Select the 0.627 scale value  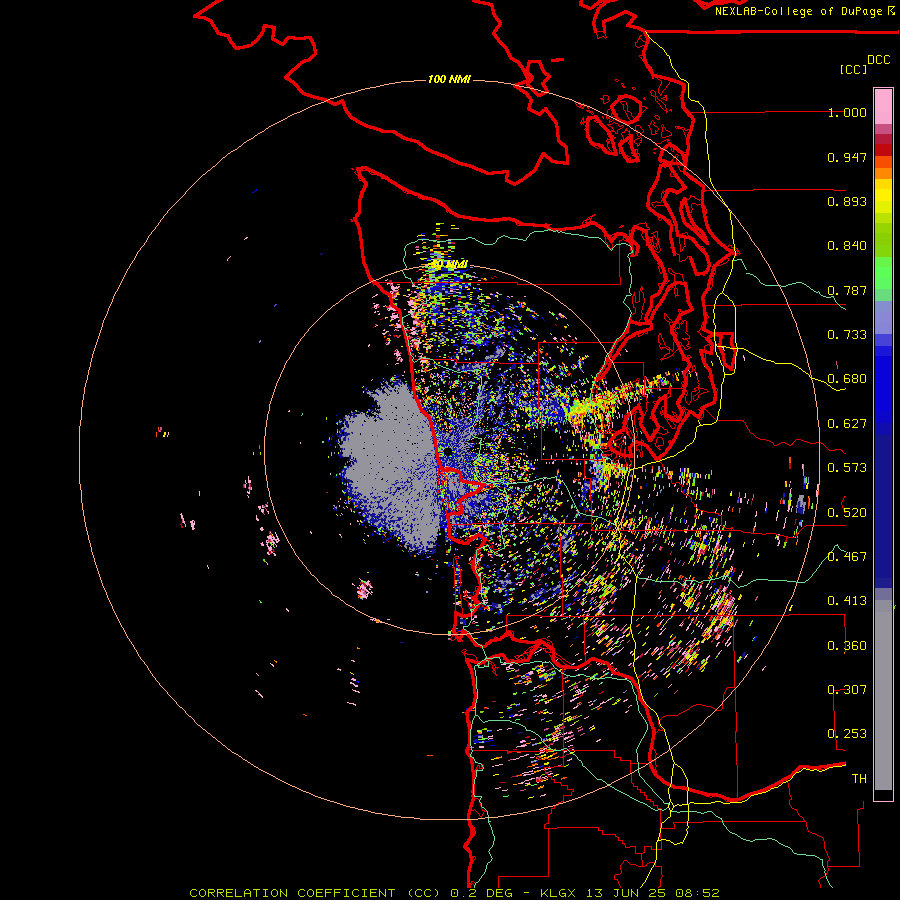coord(847,424)
